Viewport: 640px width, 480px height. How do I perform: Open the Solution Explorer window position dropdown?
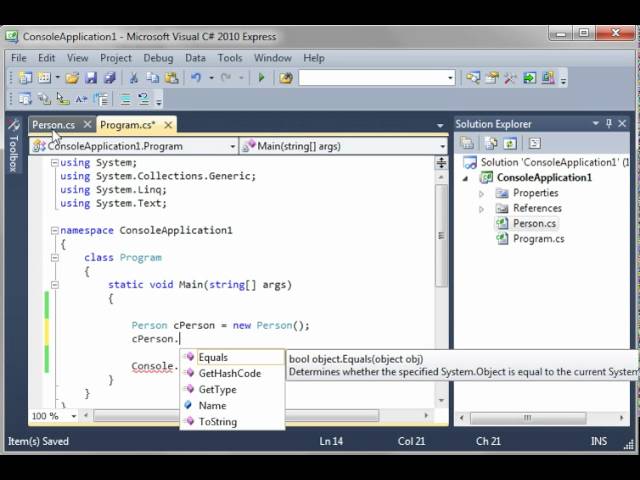(x=596, y=123)
